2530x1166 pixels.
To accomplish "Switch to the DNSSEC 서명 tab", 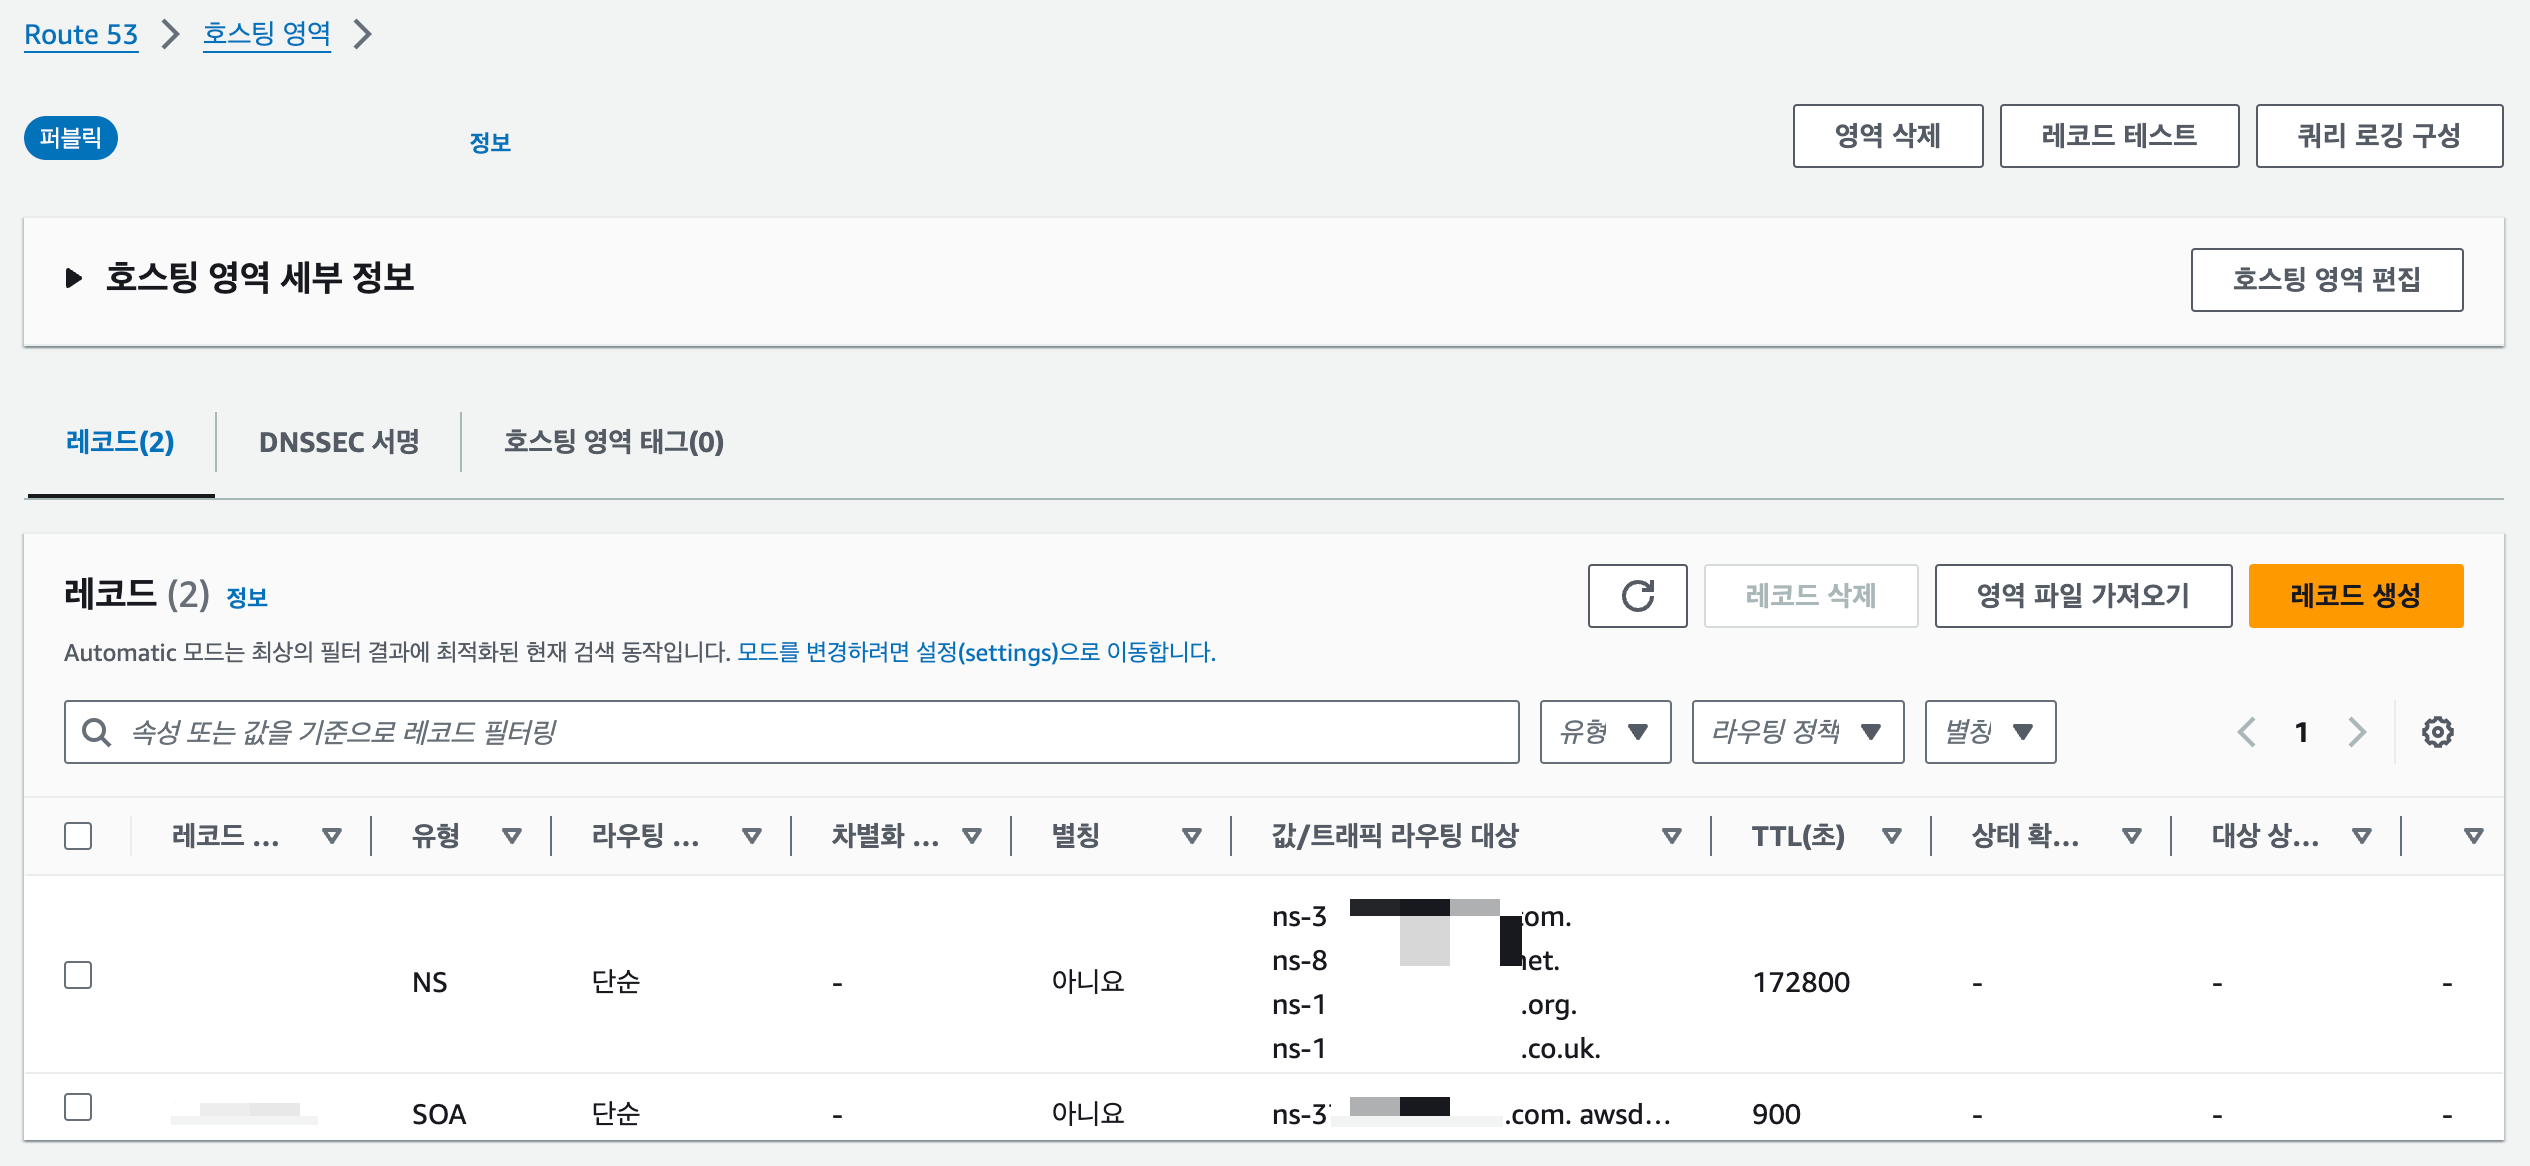I will click(339, 442).
